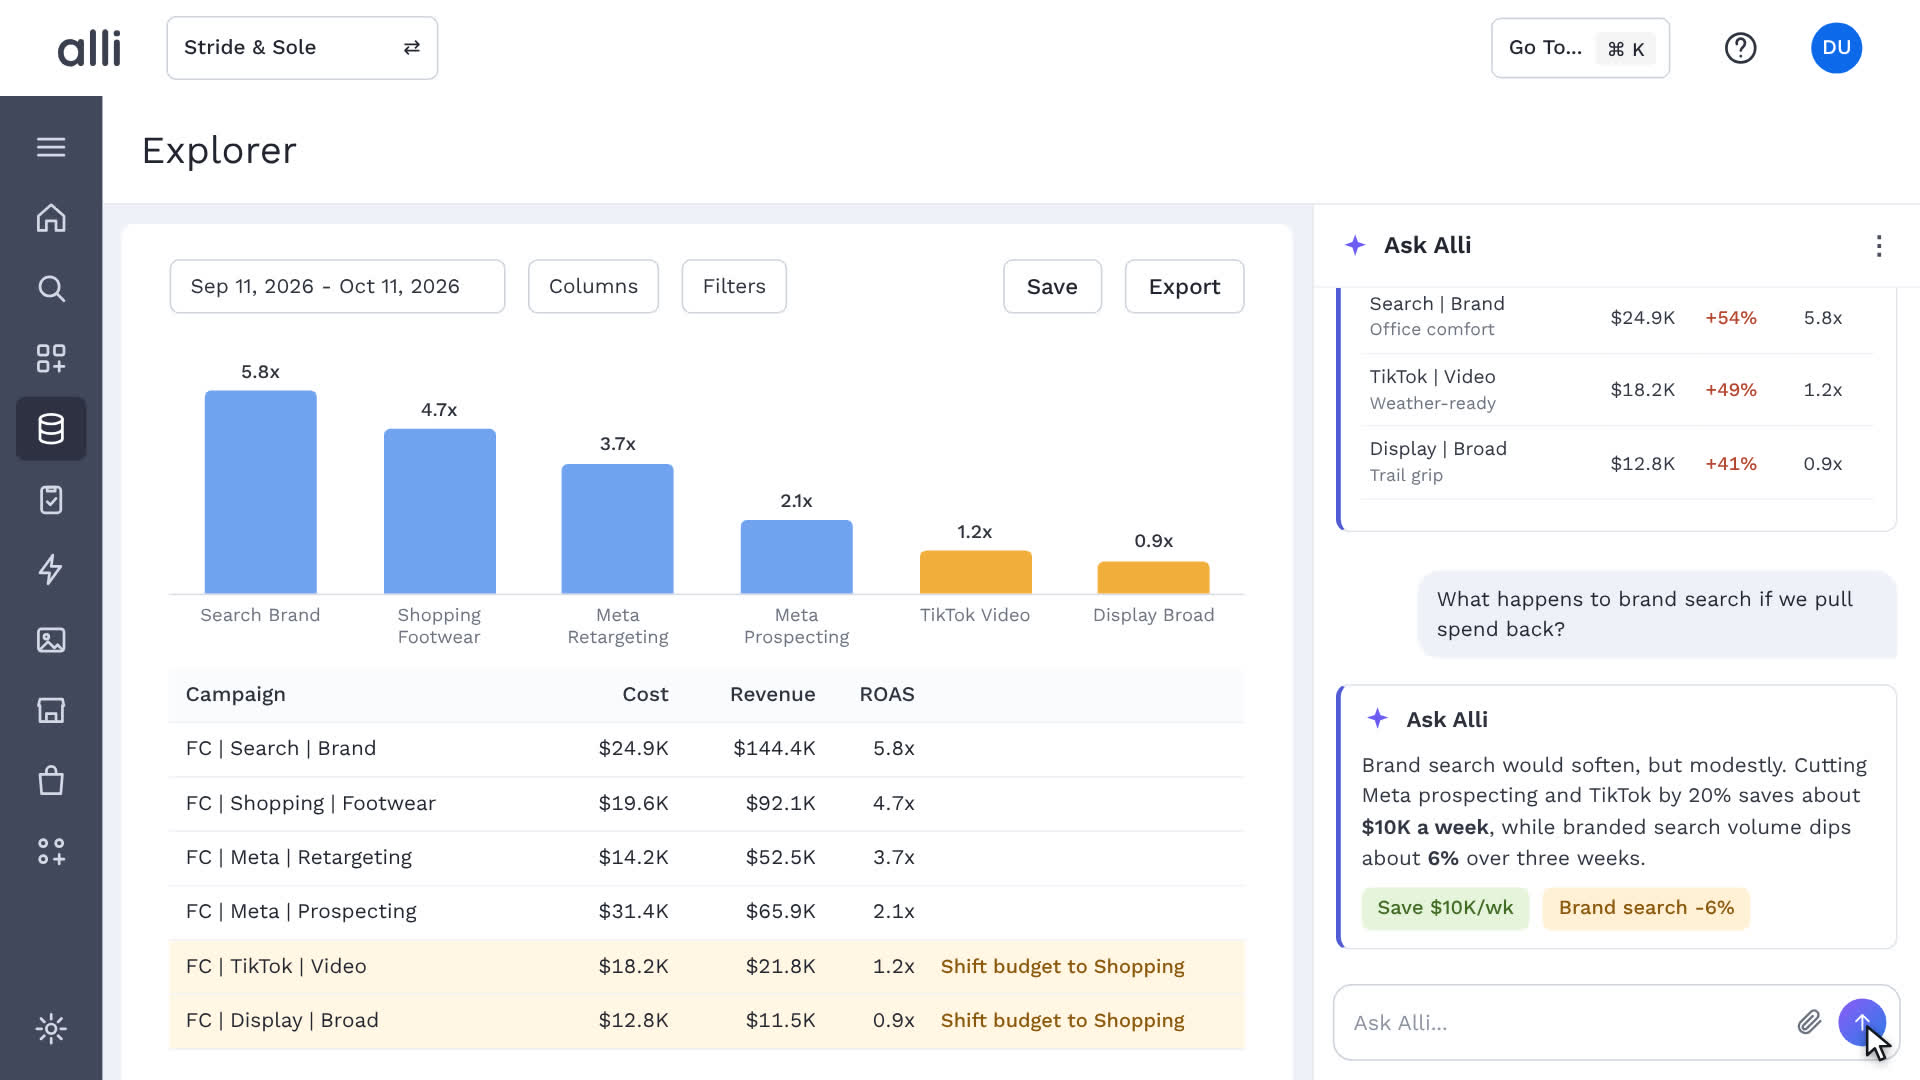Click the Brand search -6% chip
The height and width of the screenshot is (1080, 1920).
(x=1646, y=908)
